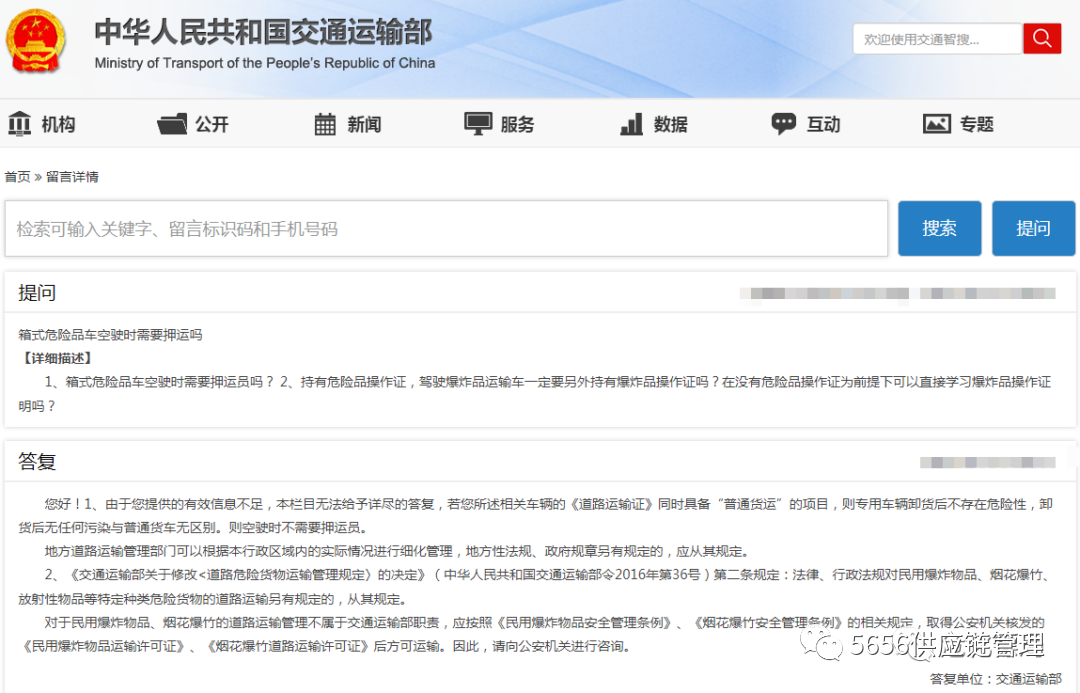
Task: Click the red magnifier search icon
Action: click(1041, 39)
